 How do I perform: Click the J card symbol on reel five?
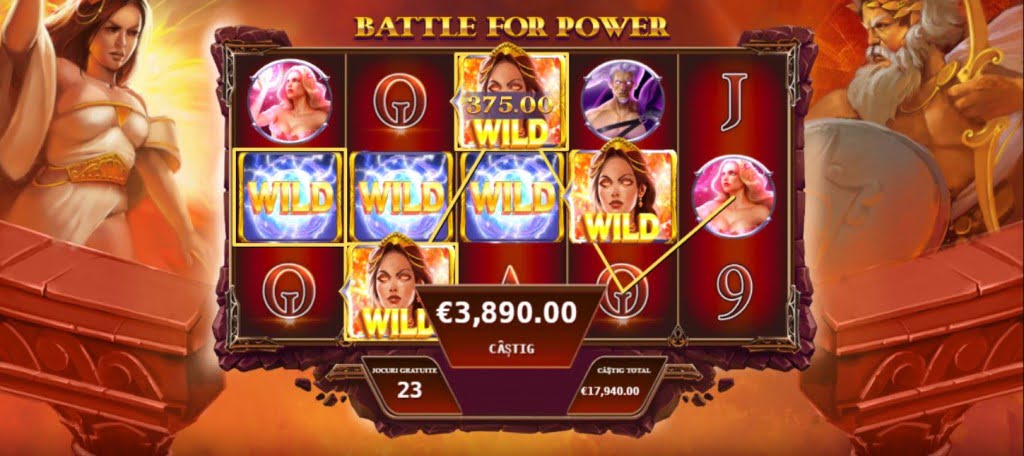pyautogui.click(x=733, y=101)
